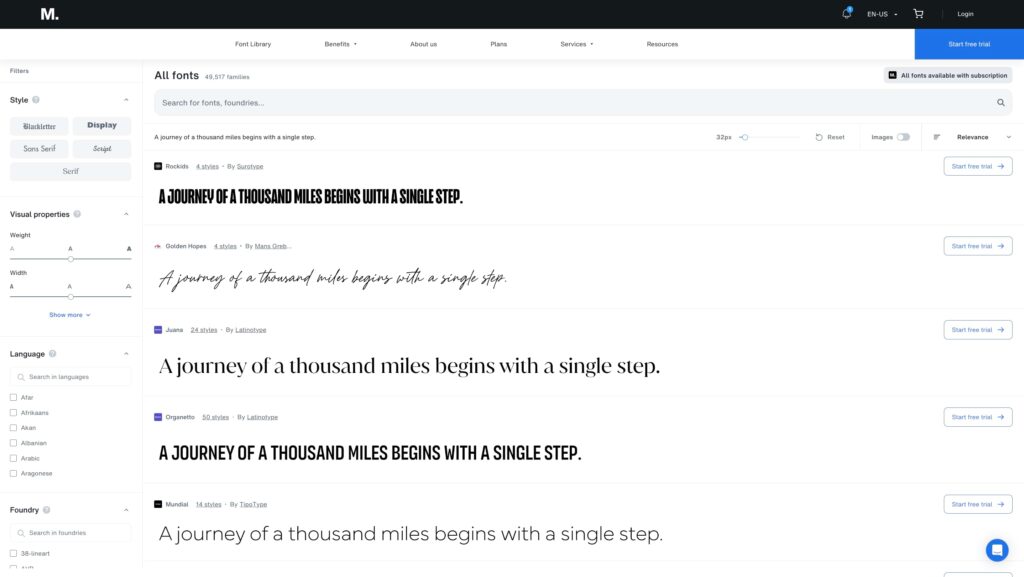This screenshot has height=577, width=1024.
Task: Click the reset icon next to Reset
Action: coord(819,137)
